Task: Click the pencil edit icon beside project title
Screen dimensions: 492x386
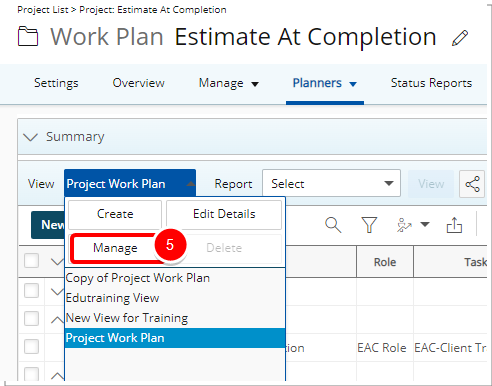Action: 460,38
